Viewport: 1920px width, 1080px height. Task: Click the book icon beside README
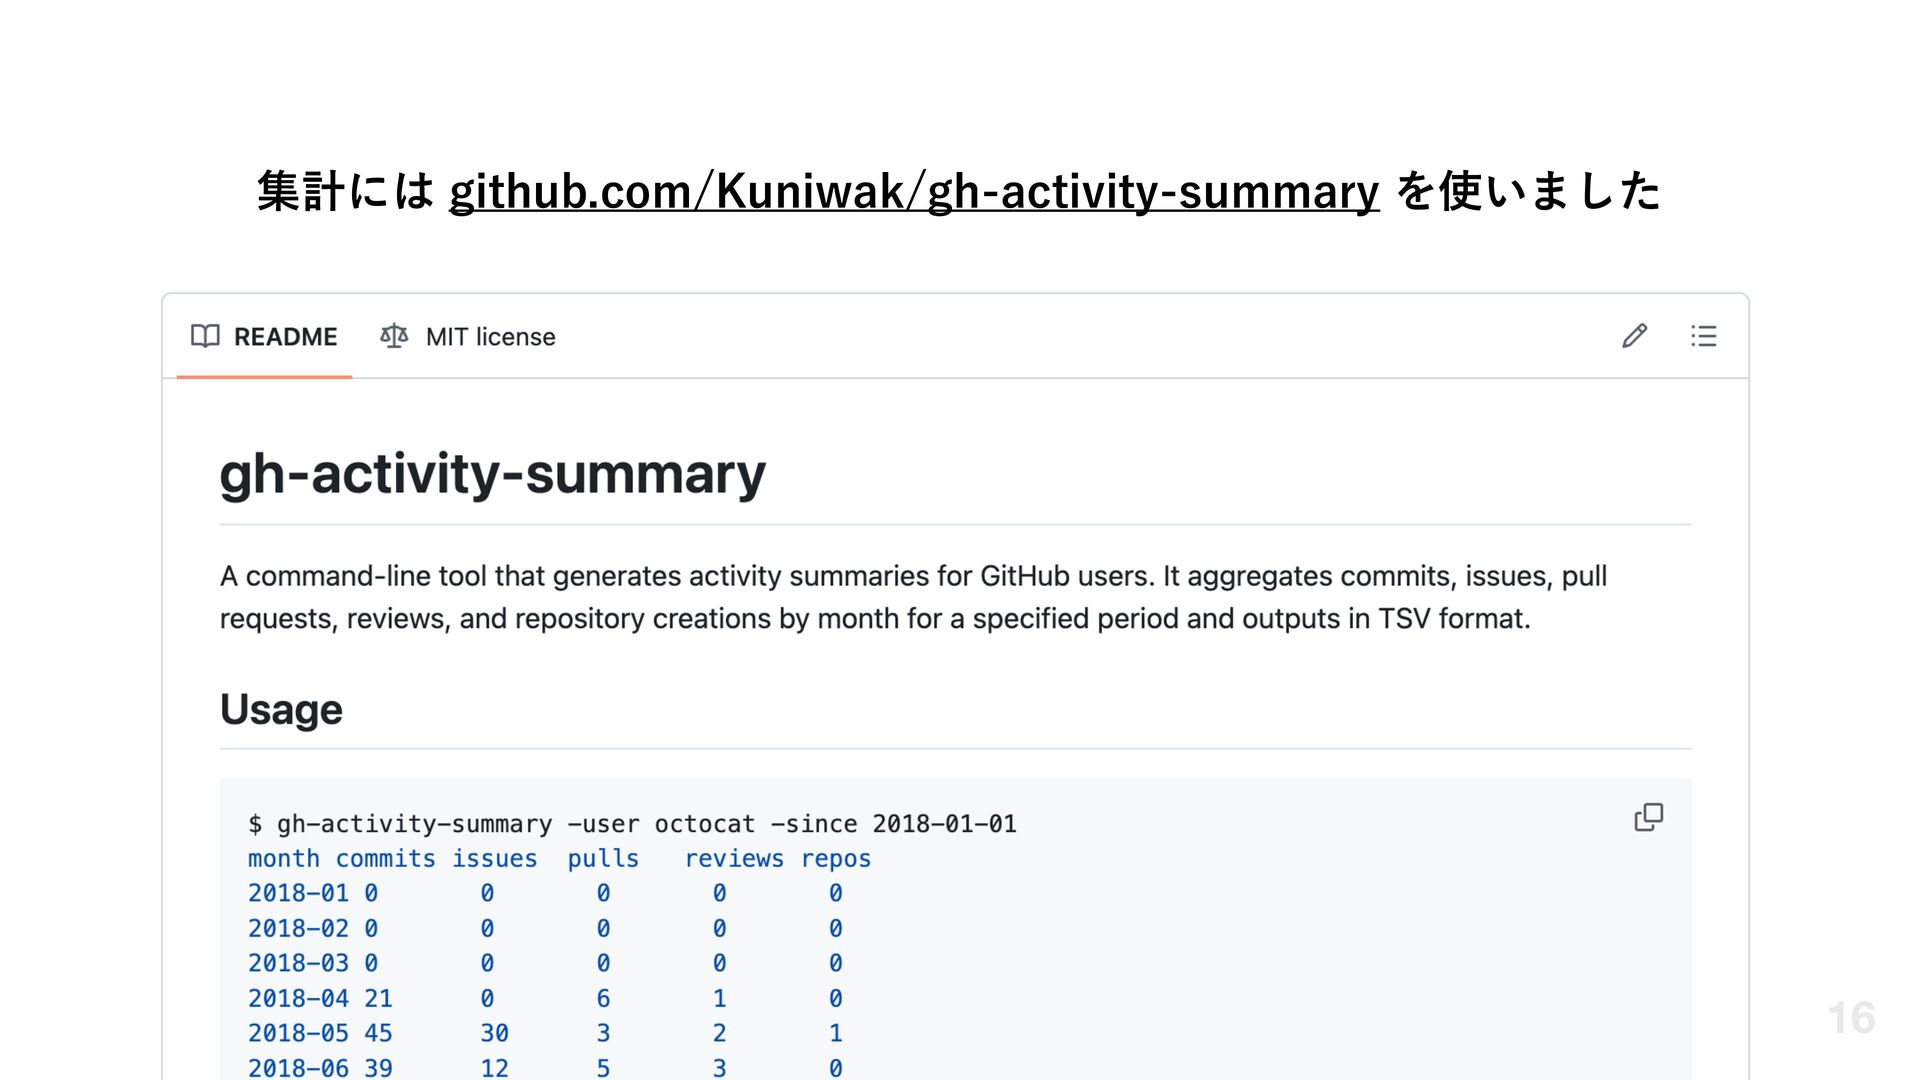[x=205, y=336]
